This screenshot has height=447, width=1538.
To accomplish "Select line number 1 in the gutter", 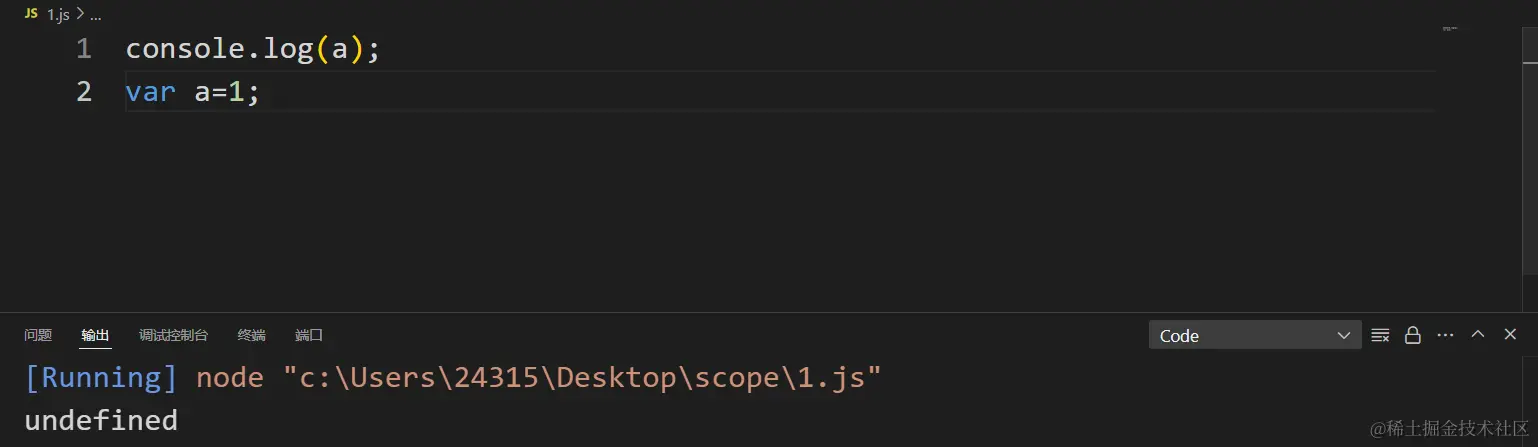I will coord(83,49).
